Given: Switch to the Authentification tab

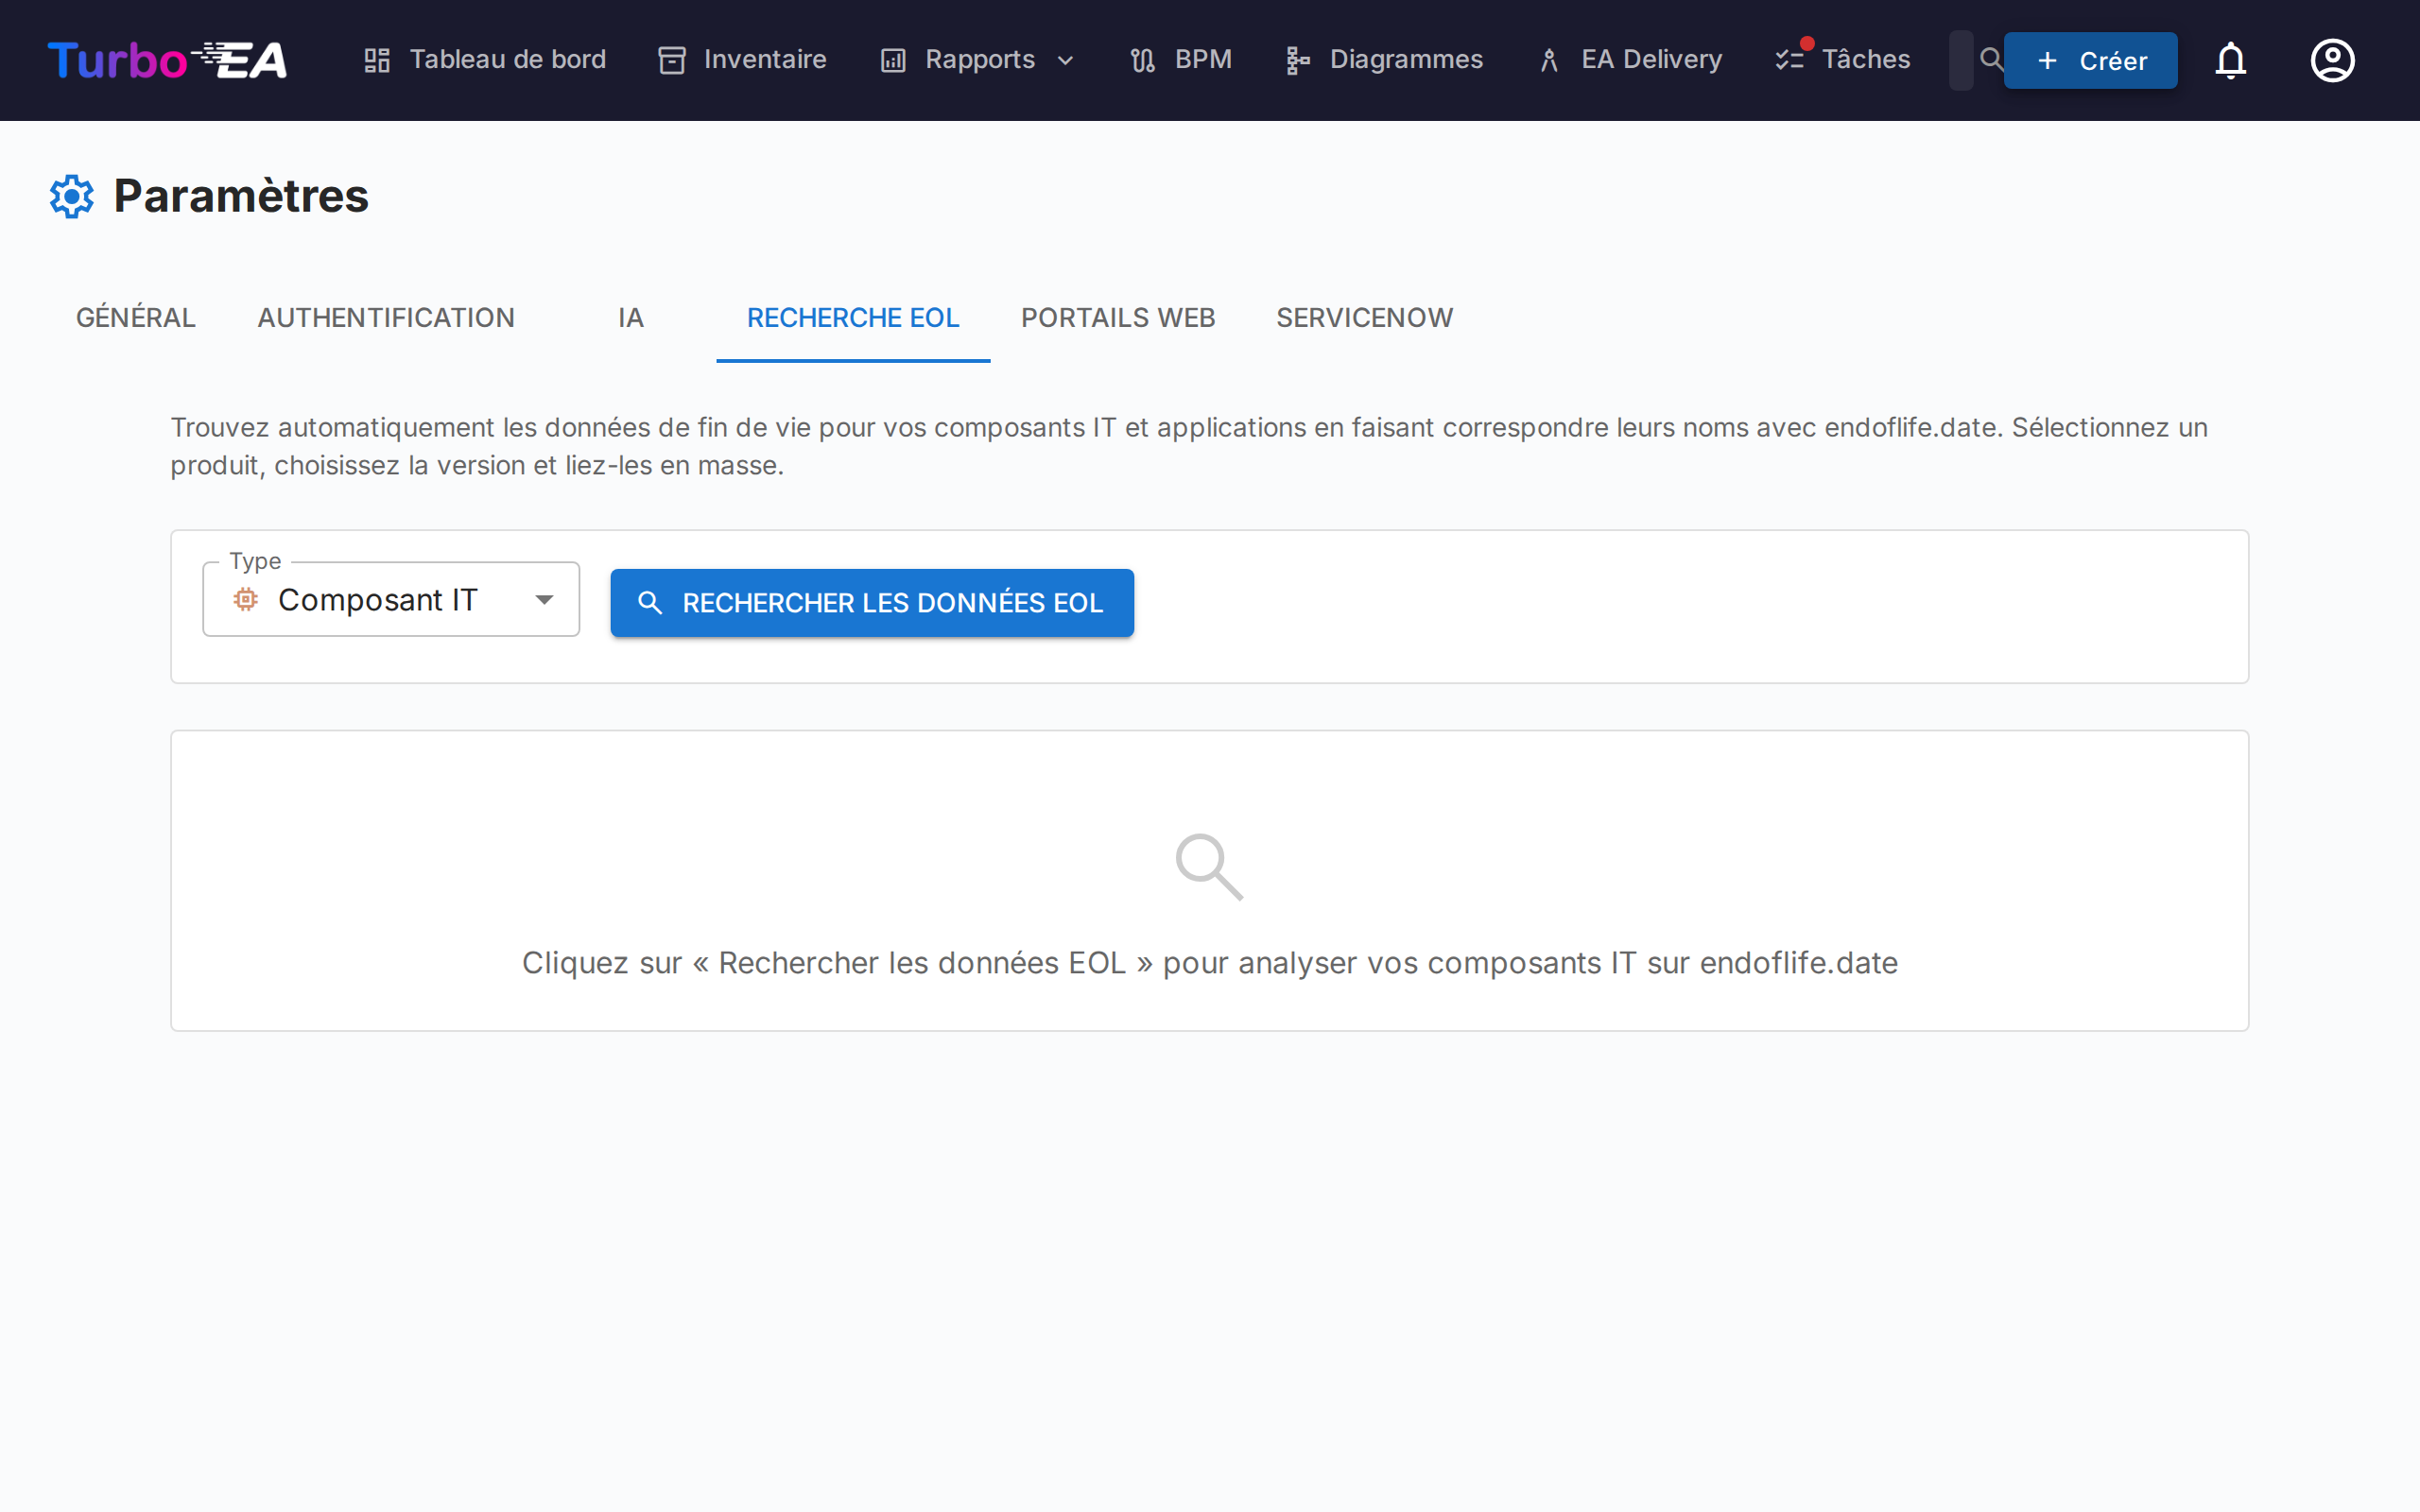Looking at the screenshot, I should pyautogui.click(x=386, y=318).
